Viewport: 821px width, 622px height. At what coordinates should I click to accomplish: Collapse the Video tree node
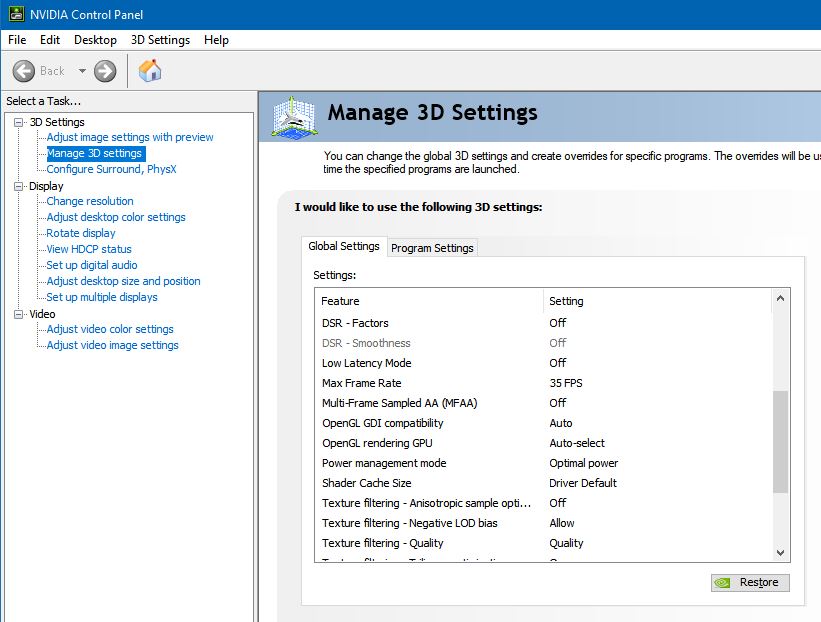point(18,314)
